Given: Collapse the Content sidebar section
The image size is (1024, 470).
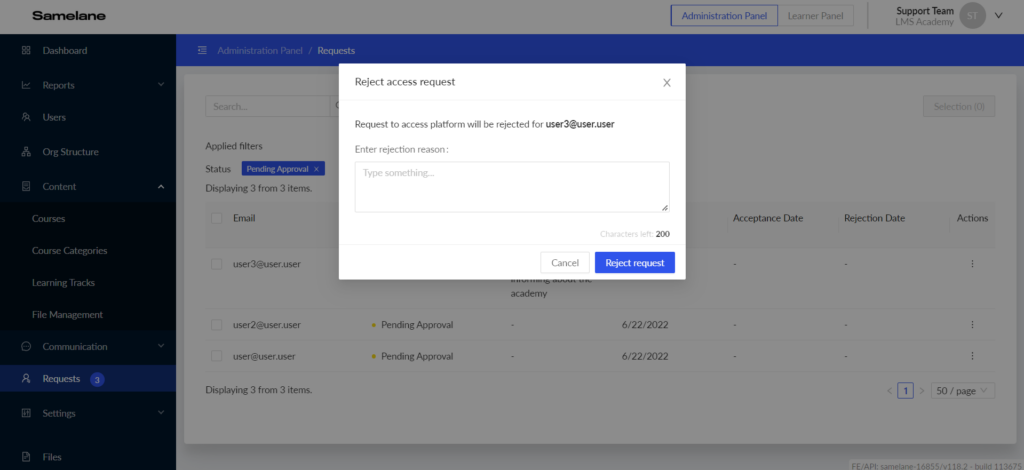Looking at the screenshot, I should pos(160,186).
